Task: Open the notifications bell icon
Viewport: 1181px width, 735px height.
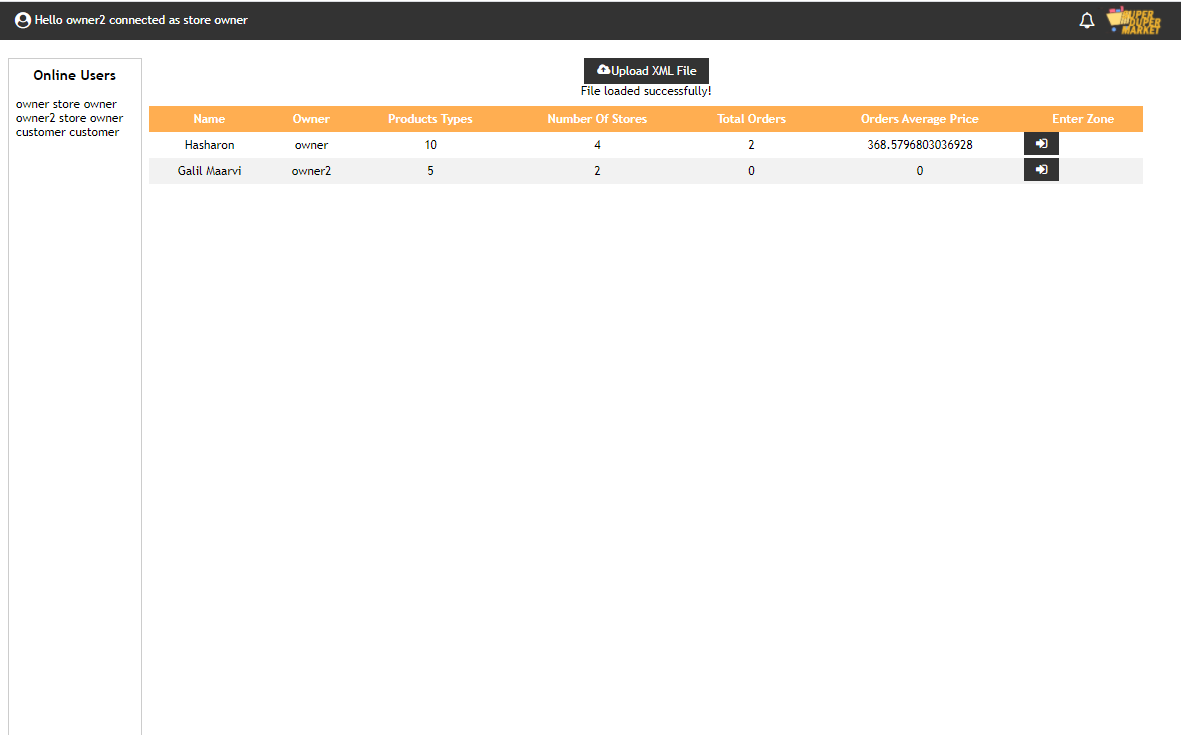Action: 1086,20
